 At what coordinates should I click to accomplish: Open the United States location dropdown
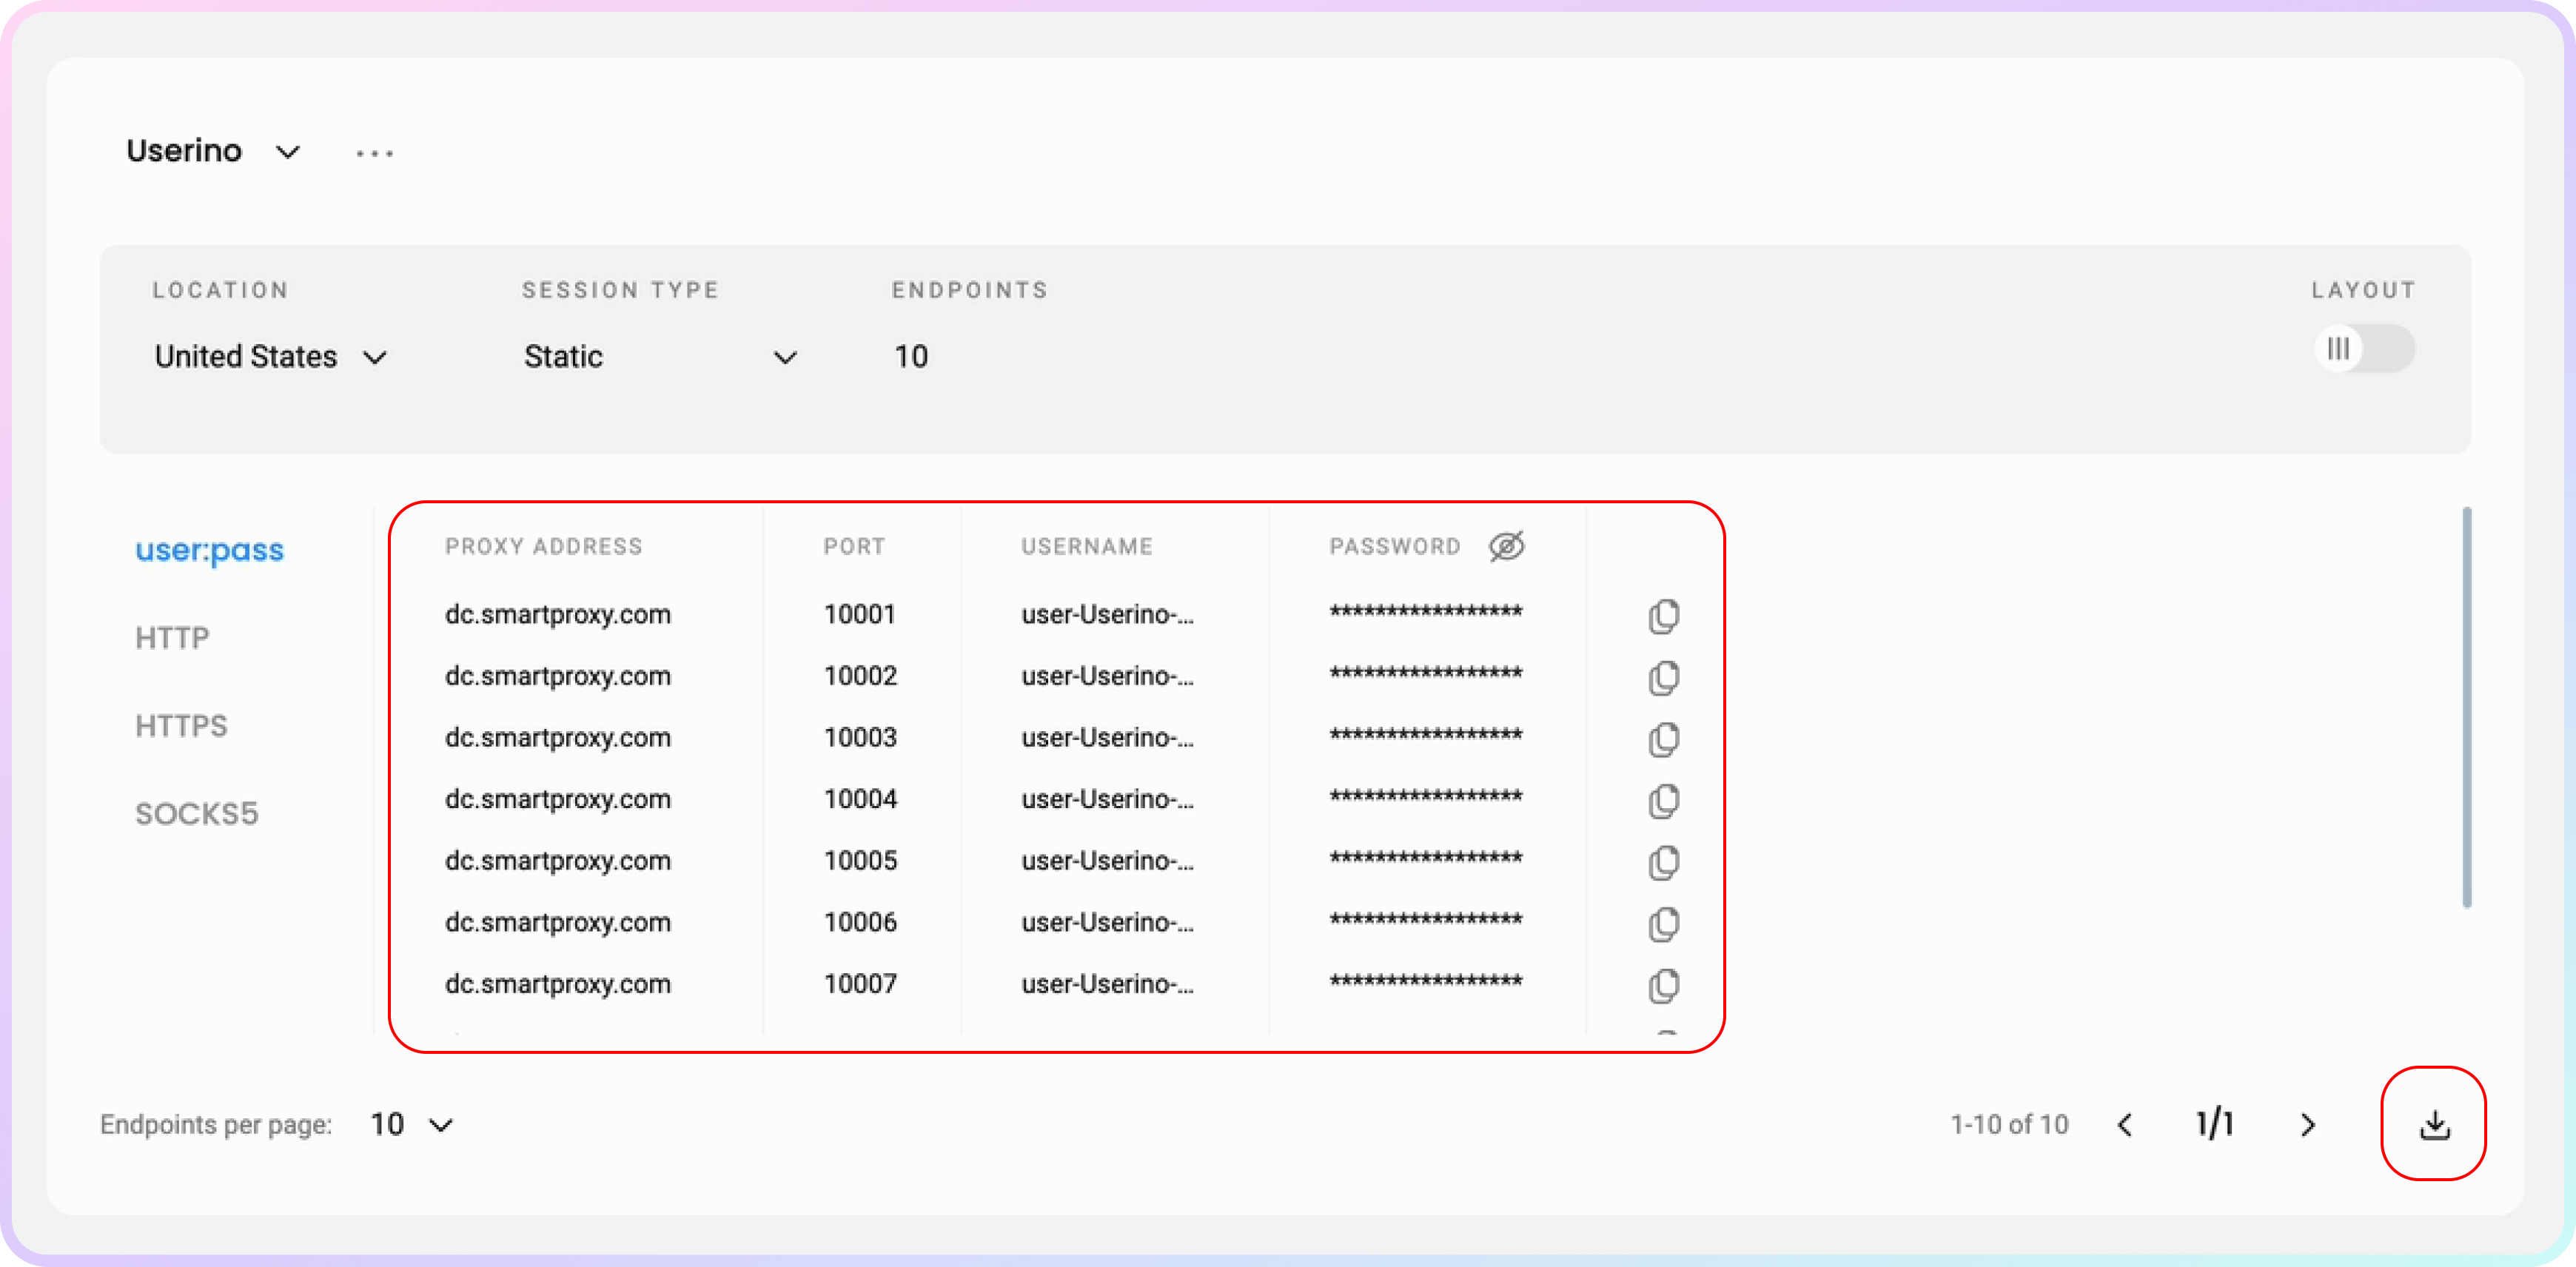click(271, 357)
